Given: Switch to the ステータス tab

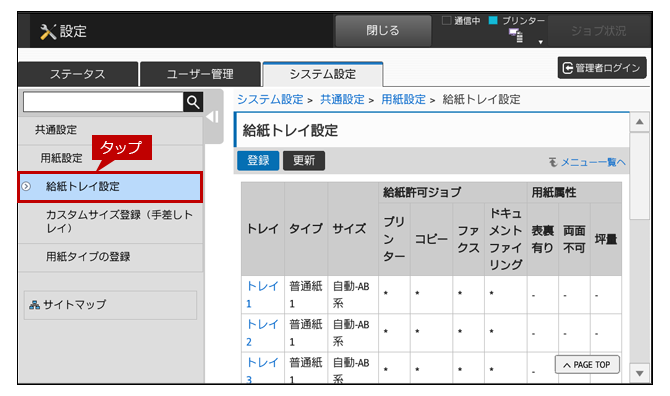Looking at the screenshot, I should point(78,74).
